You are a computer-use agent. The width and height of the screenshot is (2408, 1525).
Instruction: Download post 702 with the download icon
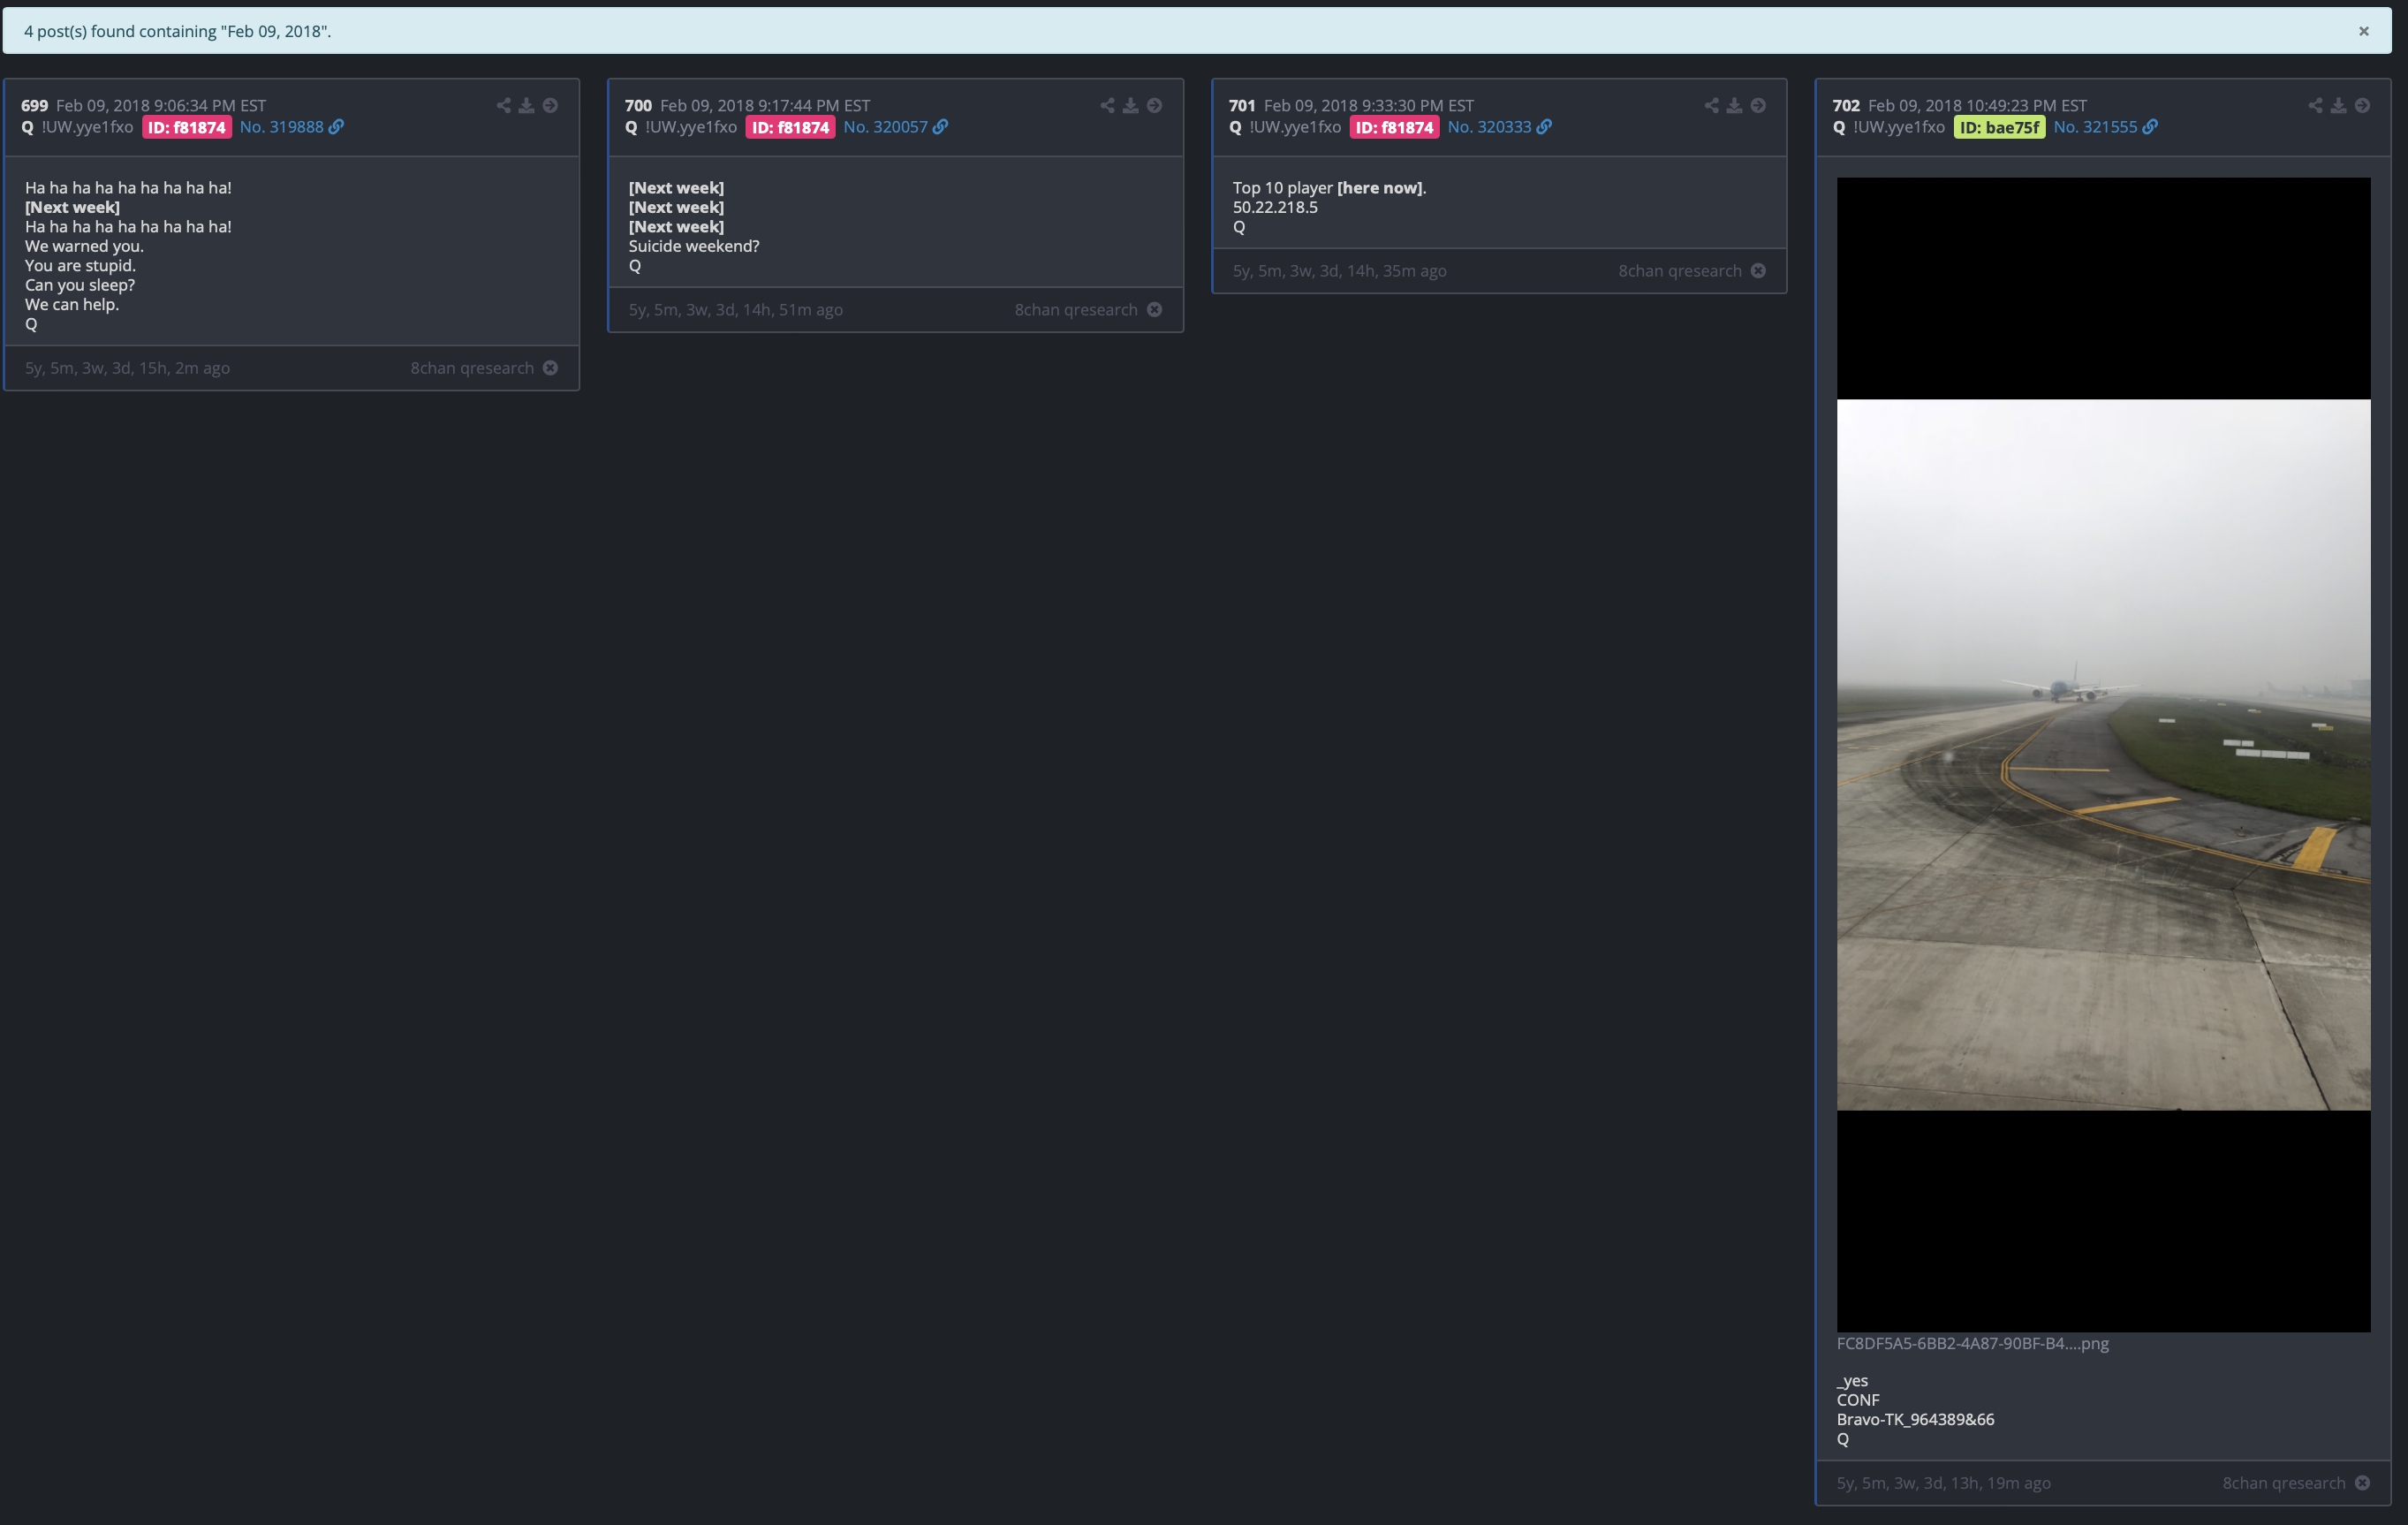(2338, 105)
